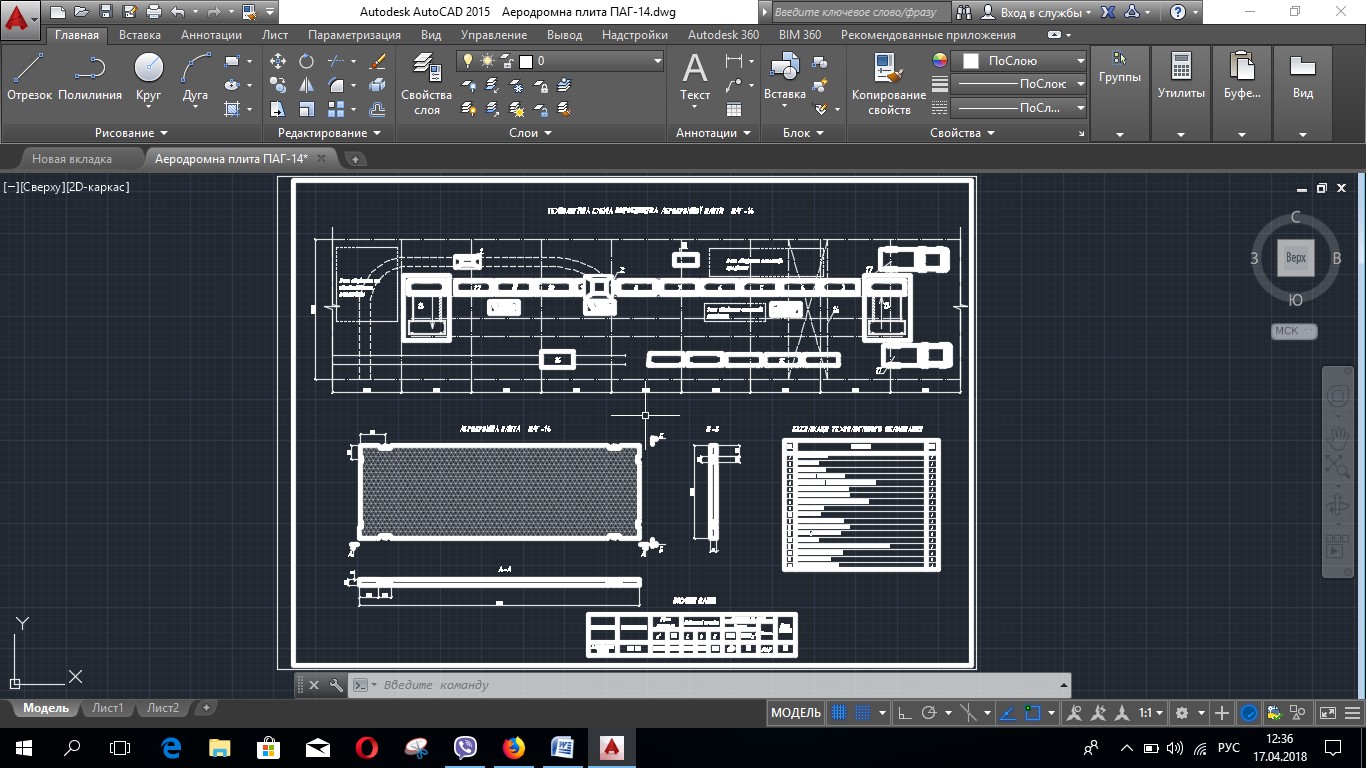Click the Текст text tool
The image size is (1366, 768).
point(695,77)
